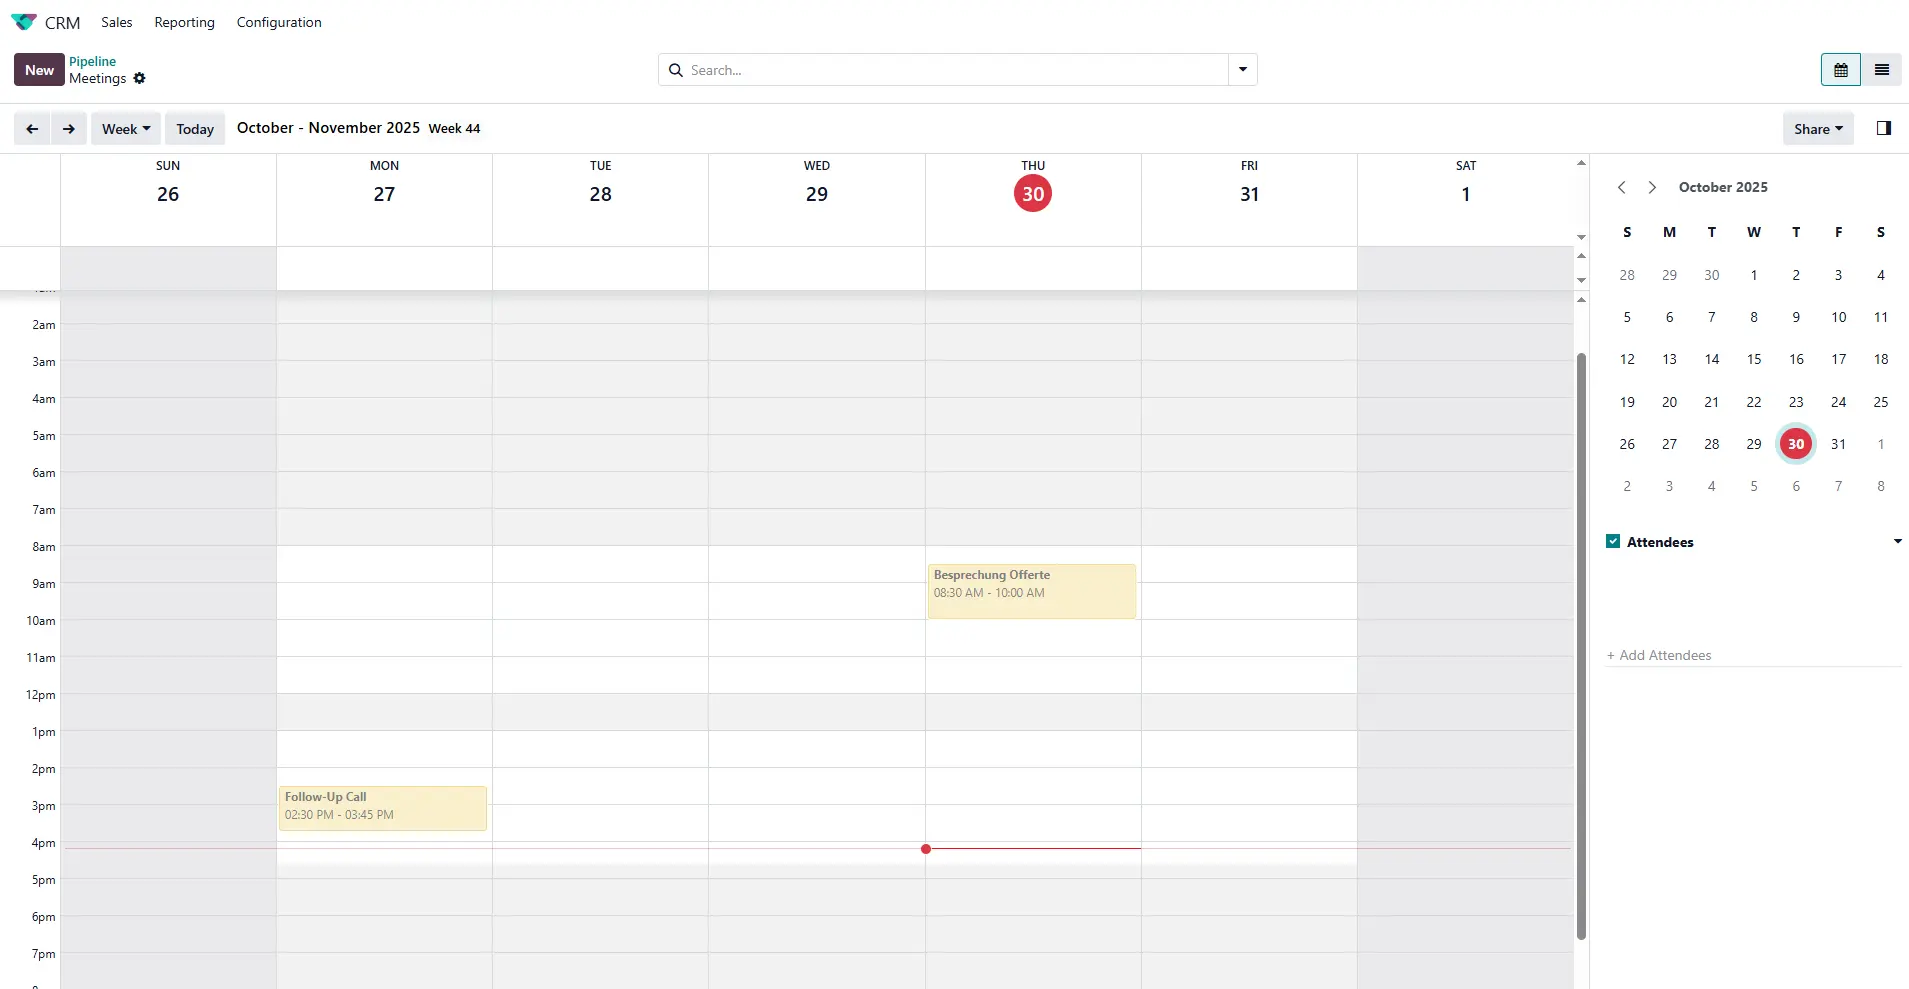Viewport: 1909px width, 989px height.
Task: Expand the search options dropdown arrow
Action: pyautogui.click(x=1242, y=70)
